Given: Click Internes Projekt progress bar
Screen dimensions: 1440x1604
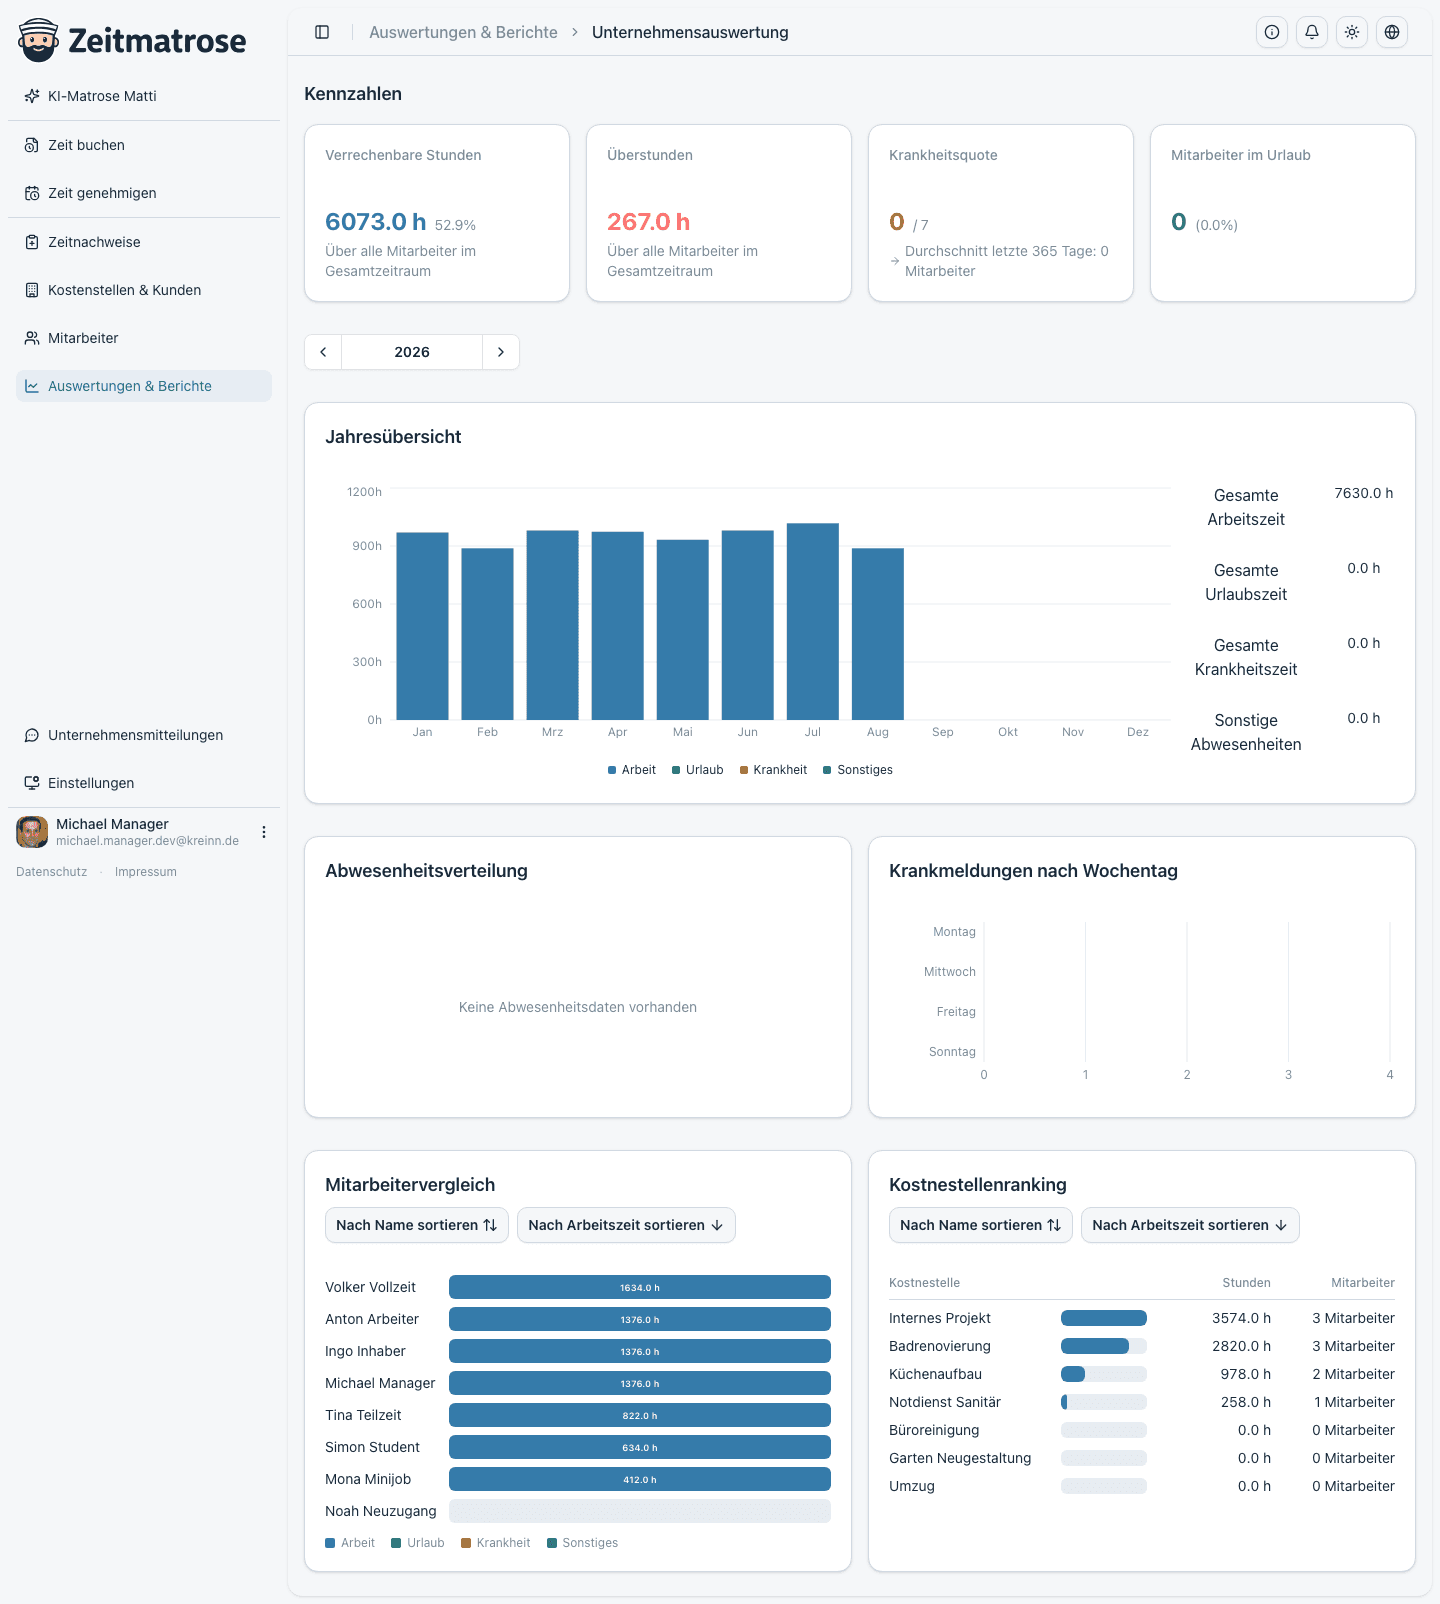Looking at the screenshot, I should [x=1104, y=1318].
